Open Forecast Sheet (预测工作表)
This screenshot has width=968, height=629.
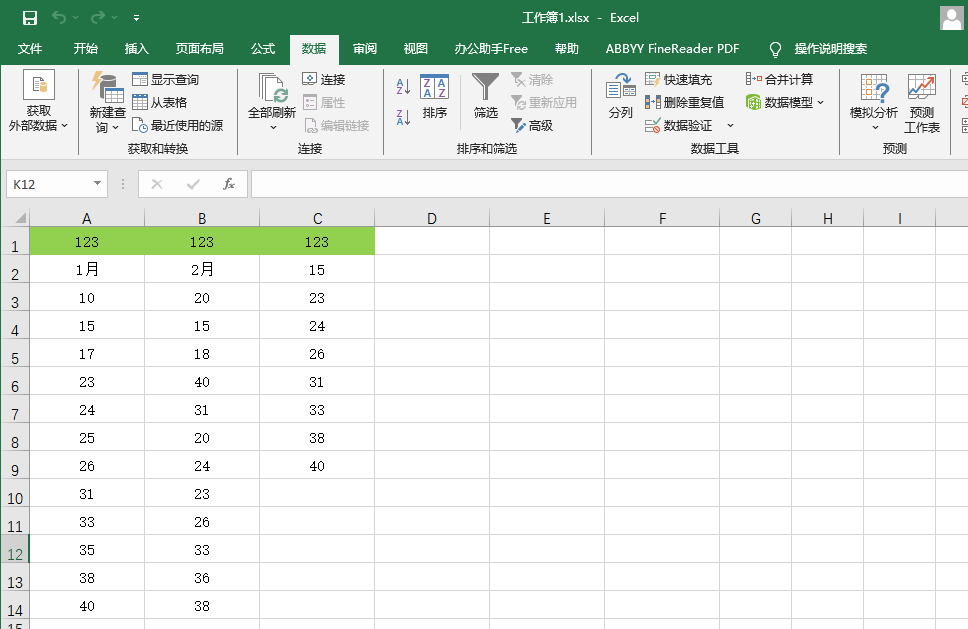(922, 103)
